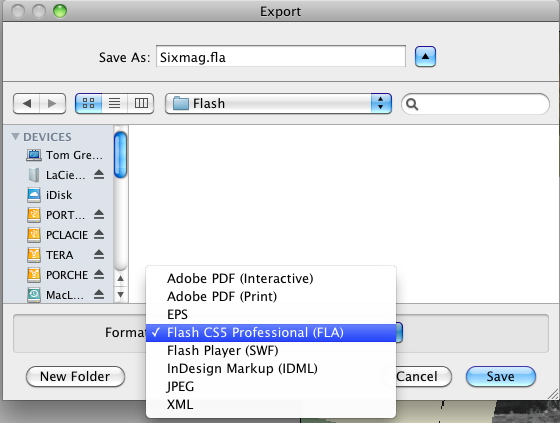Click the Save button
The width and height of the screenshot is (560, 423).
point(501,377)
